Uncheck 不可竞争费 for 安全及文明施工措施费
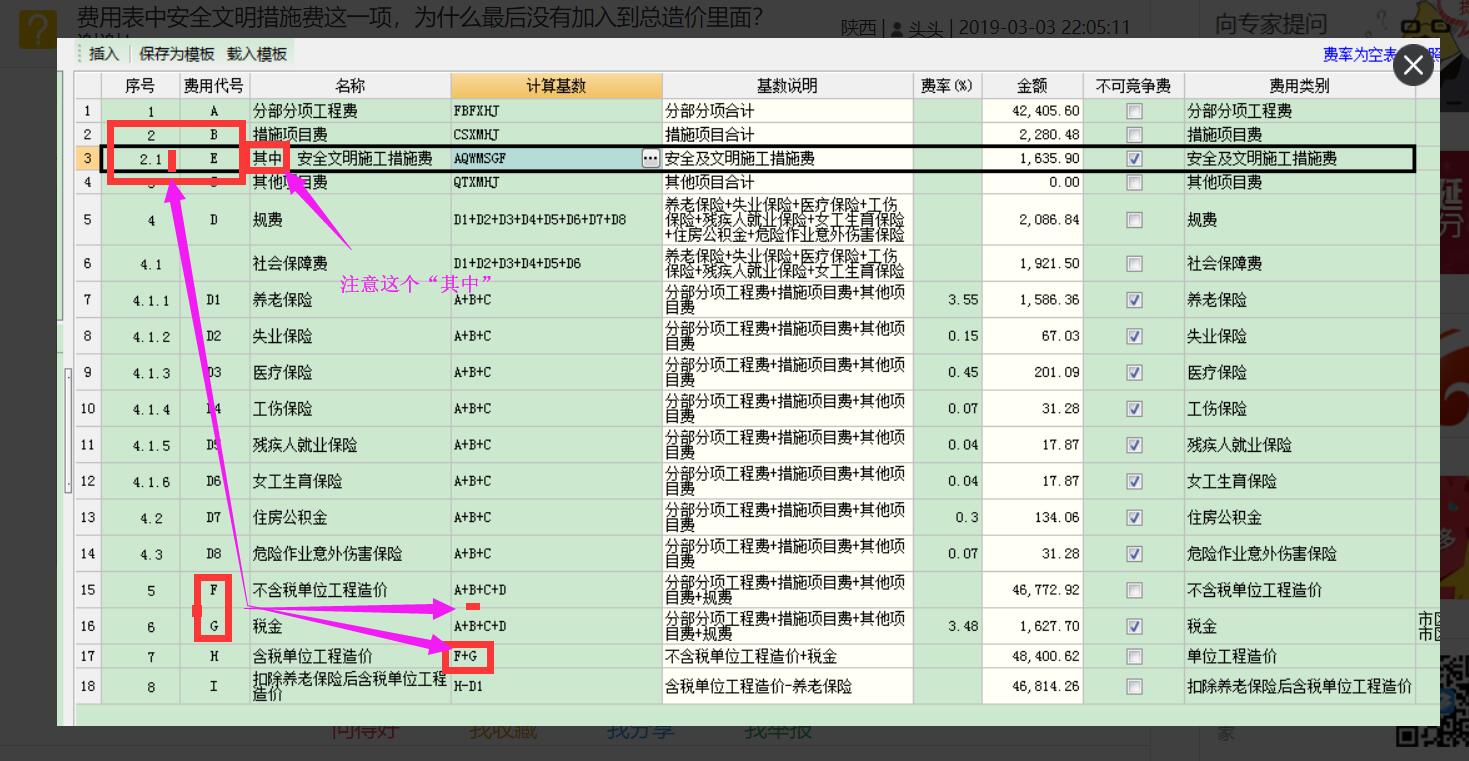1469x761 pixels. 1134,158
